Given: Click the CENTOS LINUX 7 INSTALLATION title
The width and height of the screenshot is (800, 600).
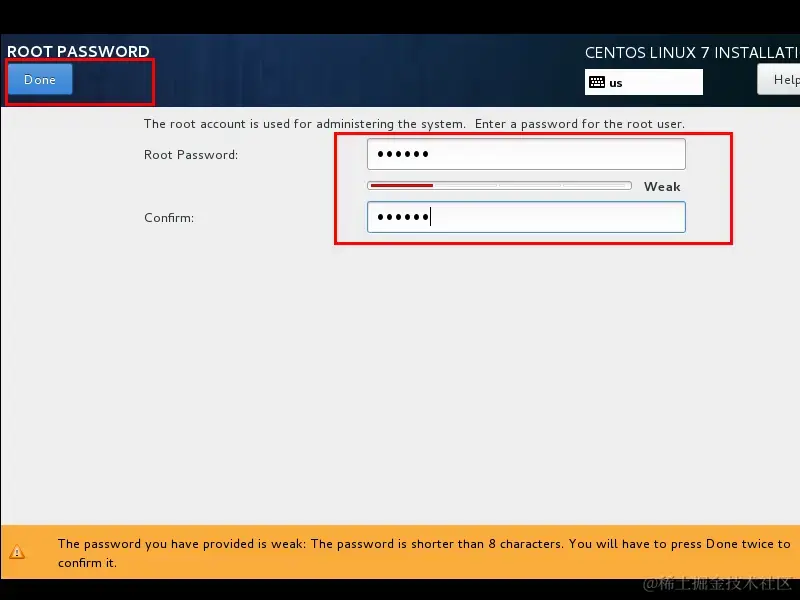Looking at the screenshot, I should pyautogui.click(x=692, y=53).
